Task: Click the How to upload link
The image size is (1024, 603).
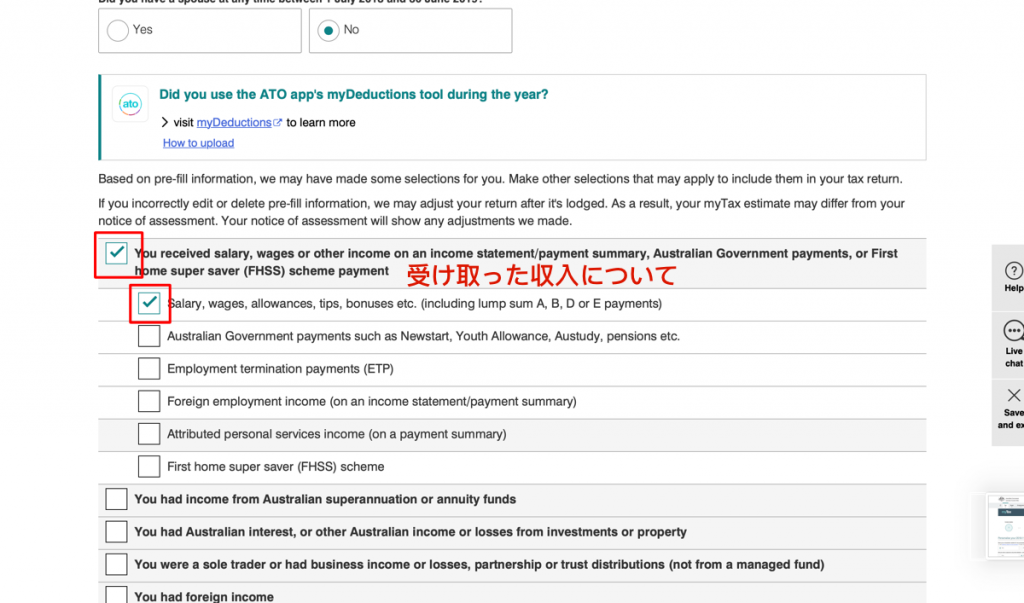Action: point(198,143)
